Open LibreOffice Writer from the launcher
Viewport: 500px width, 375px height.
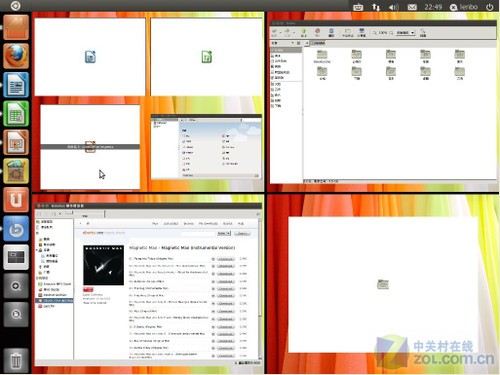pos(16,85)
